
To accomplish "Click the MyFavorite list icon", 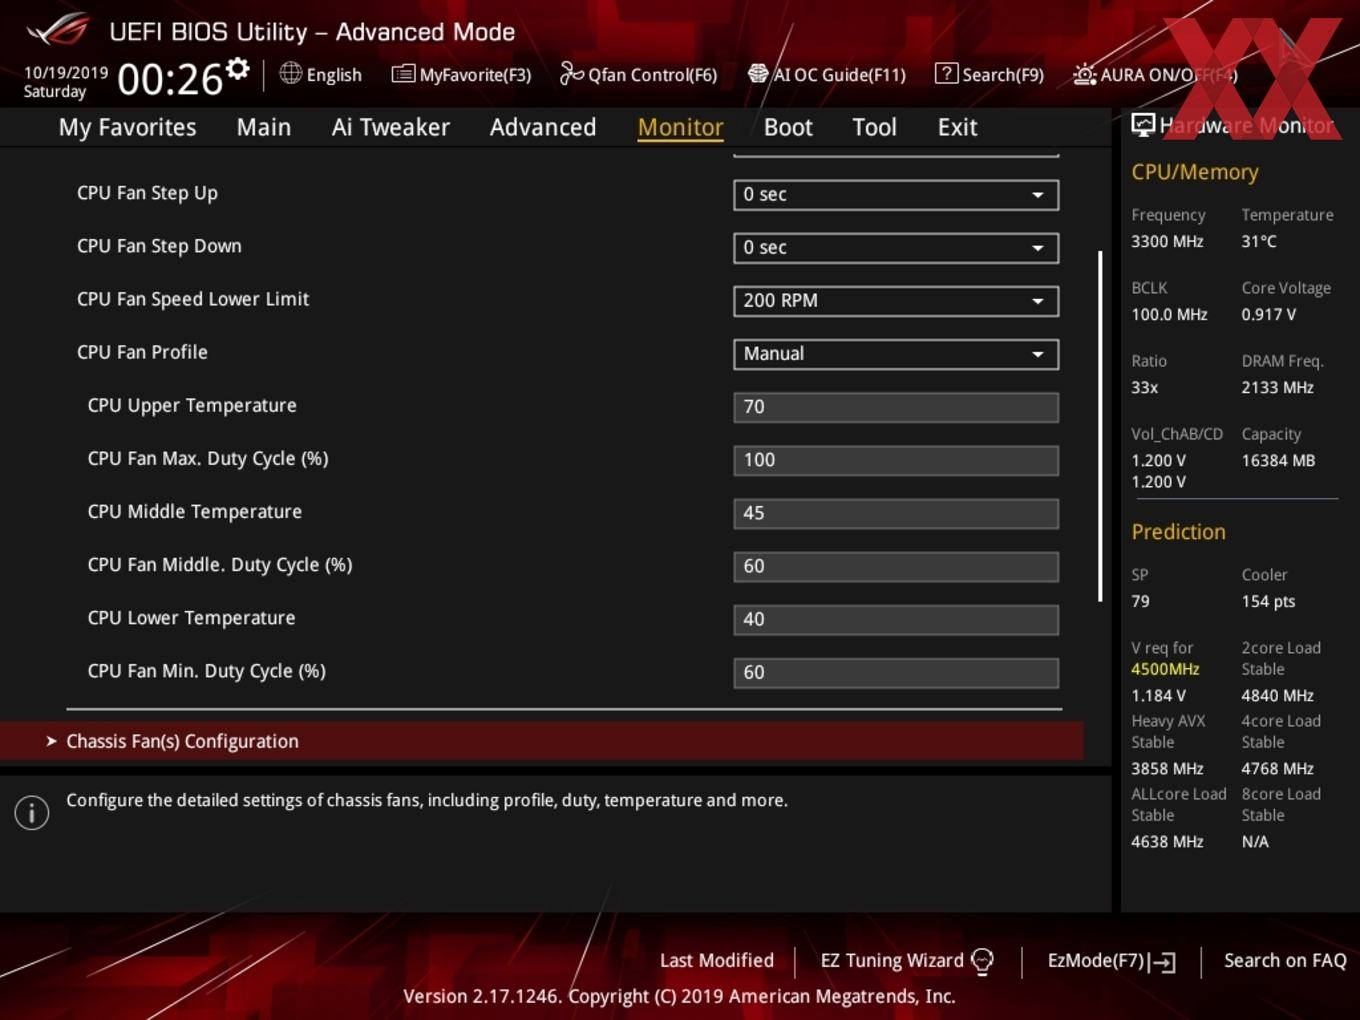I will [x=403, y=74].
